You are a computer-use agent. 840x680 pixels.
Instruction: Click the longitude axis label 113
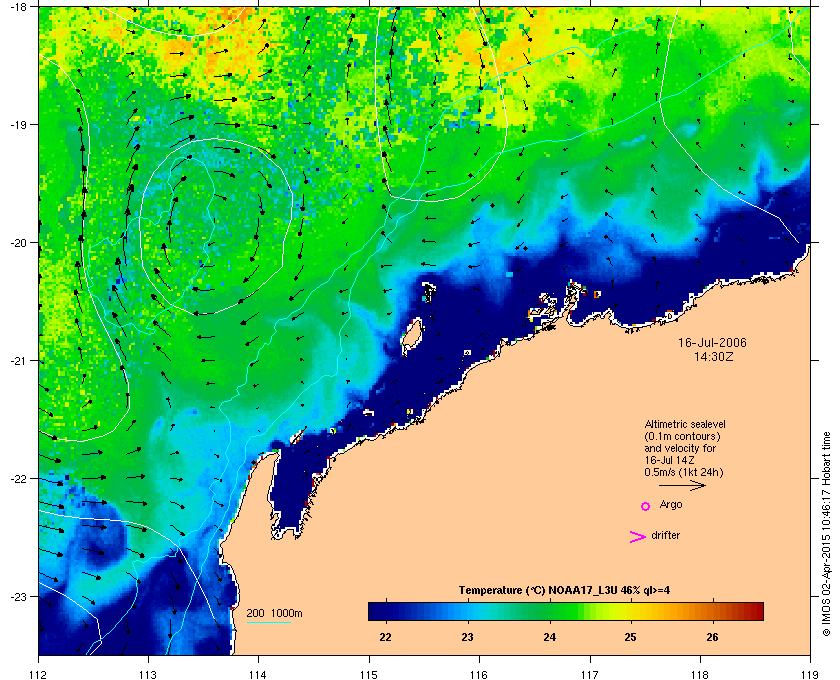point(148,674)
